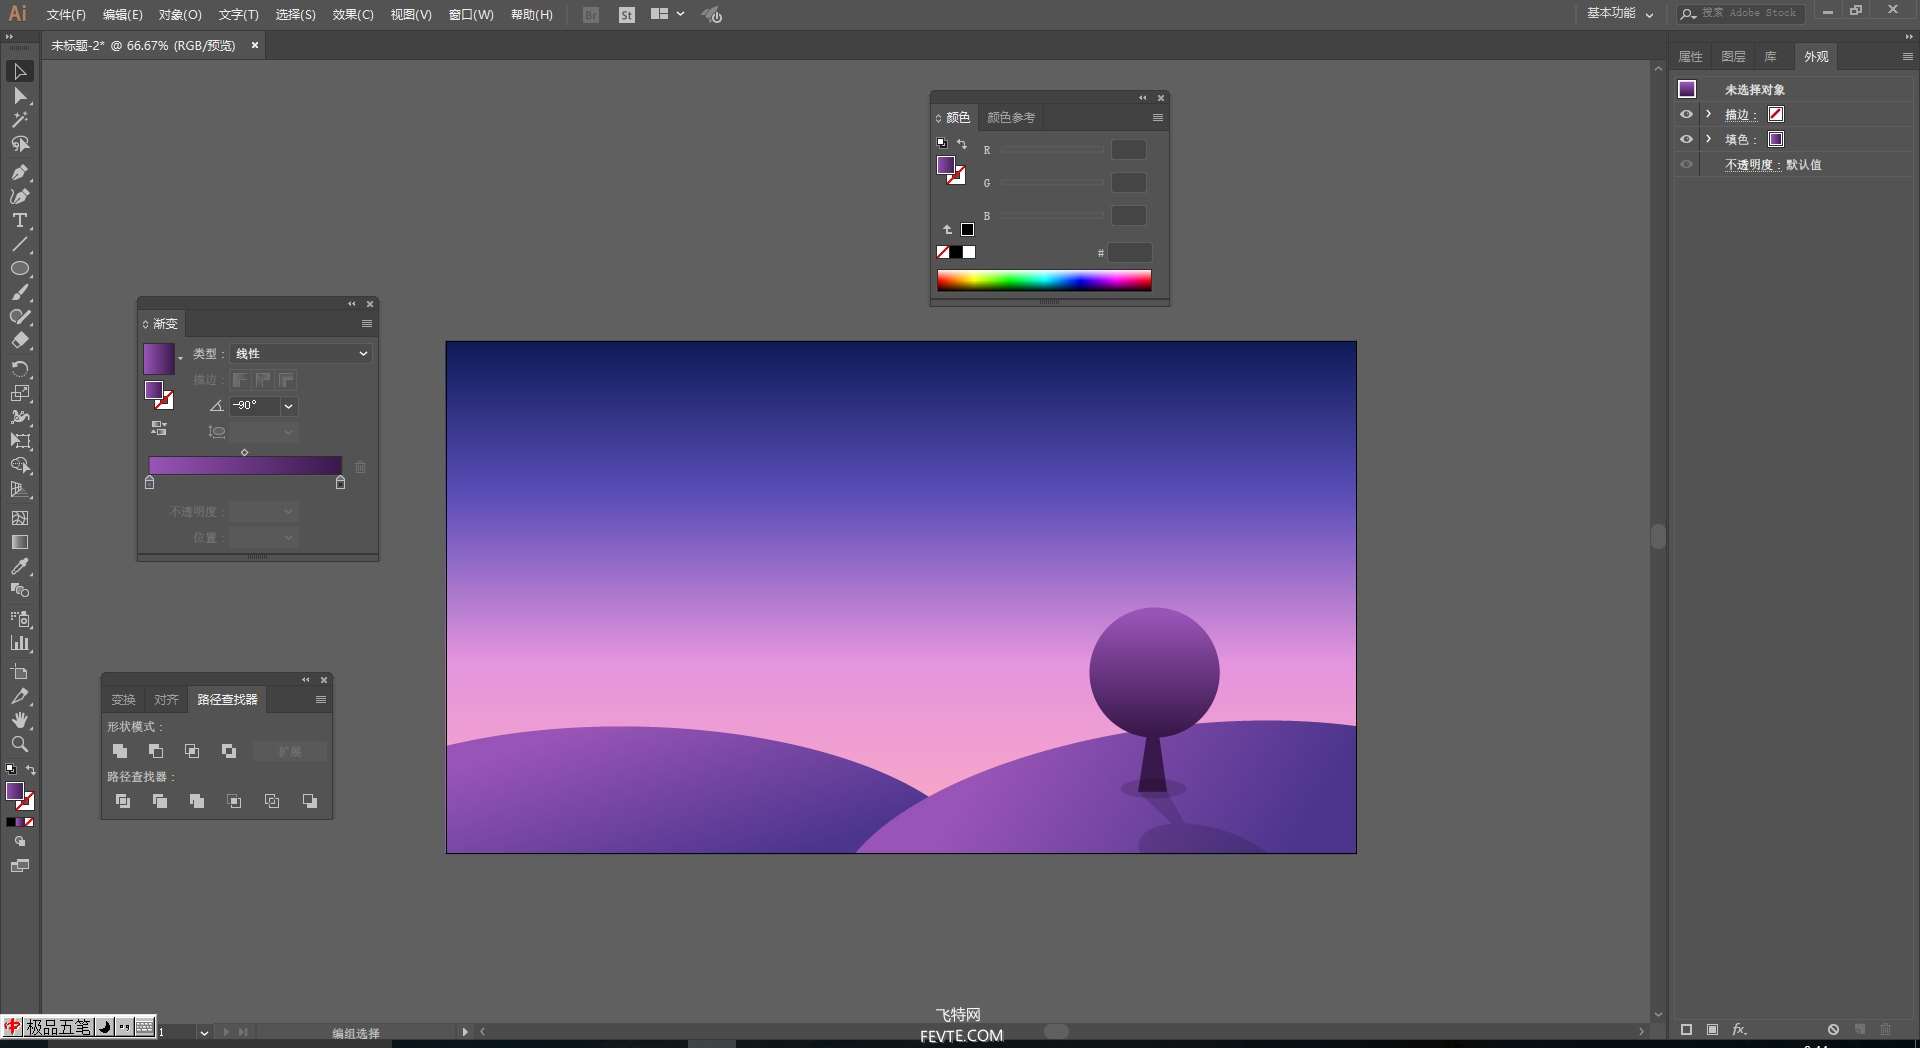Viewport: 1920px width, 1048px height.
Task: Click Minus Front shape mode in Pathfinder
Action: pyautogui.click(x=156, y=751)
